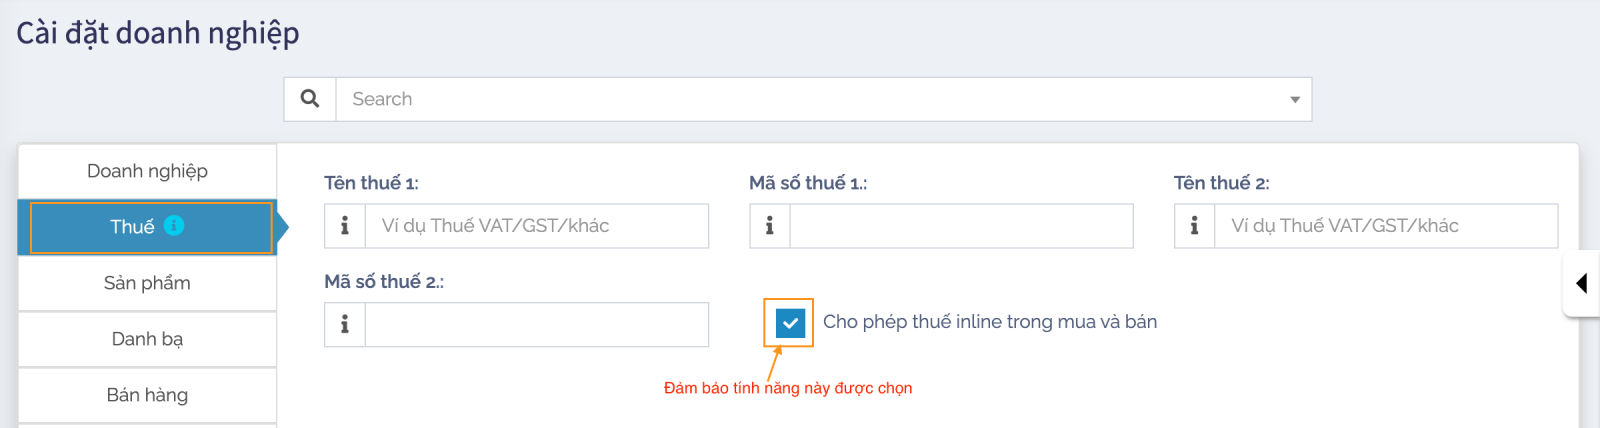The width and height of the screenshot is (1600, 428).
Task: Click the 'Cho phép thuế inline trong mua và bán' label
Action: [x=989, y=322]
